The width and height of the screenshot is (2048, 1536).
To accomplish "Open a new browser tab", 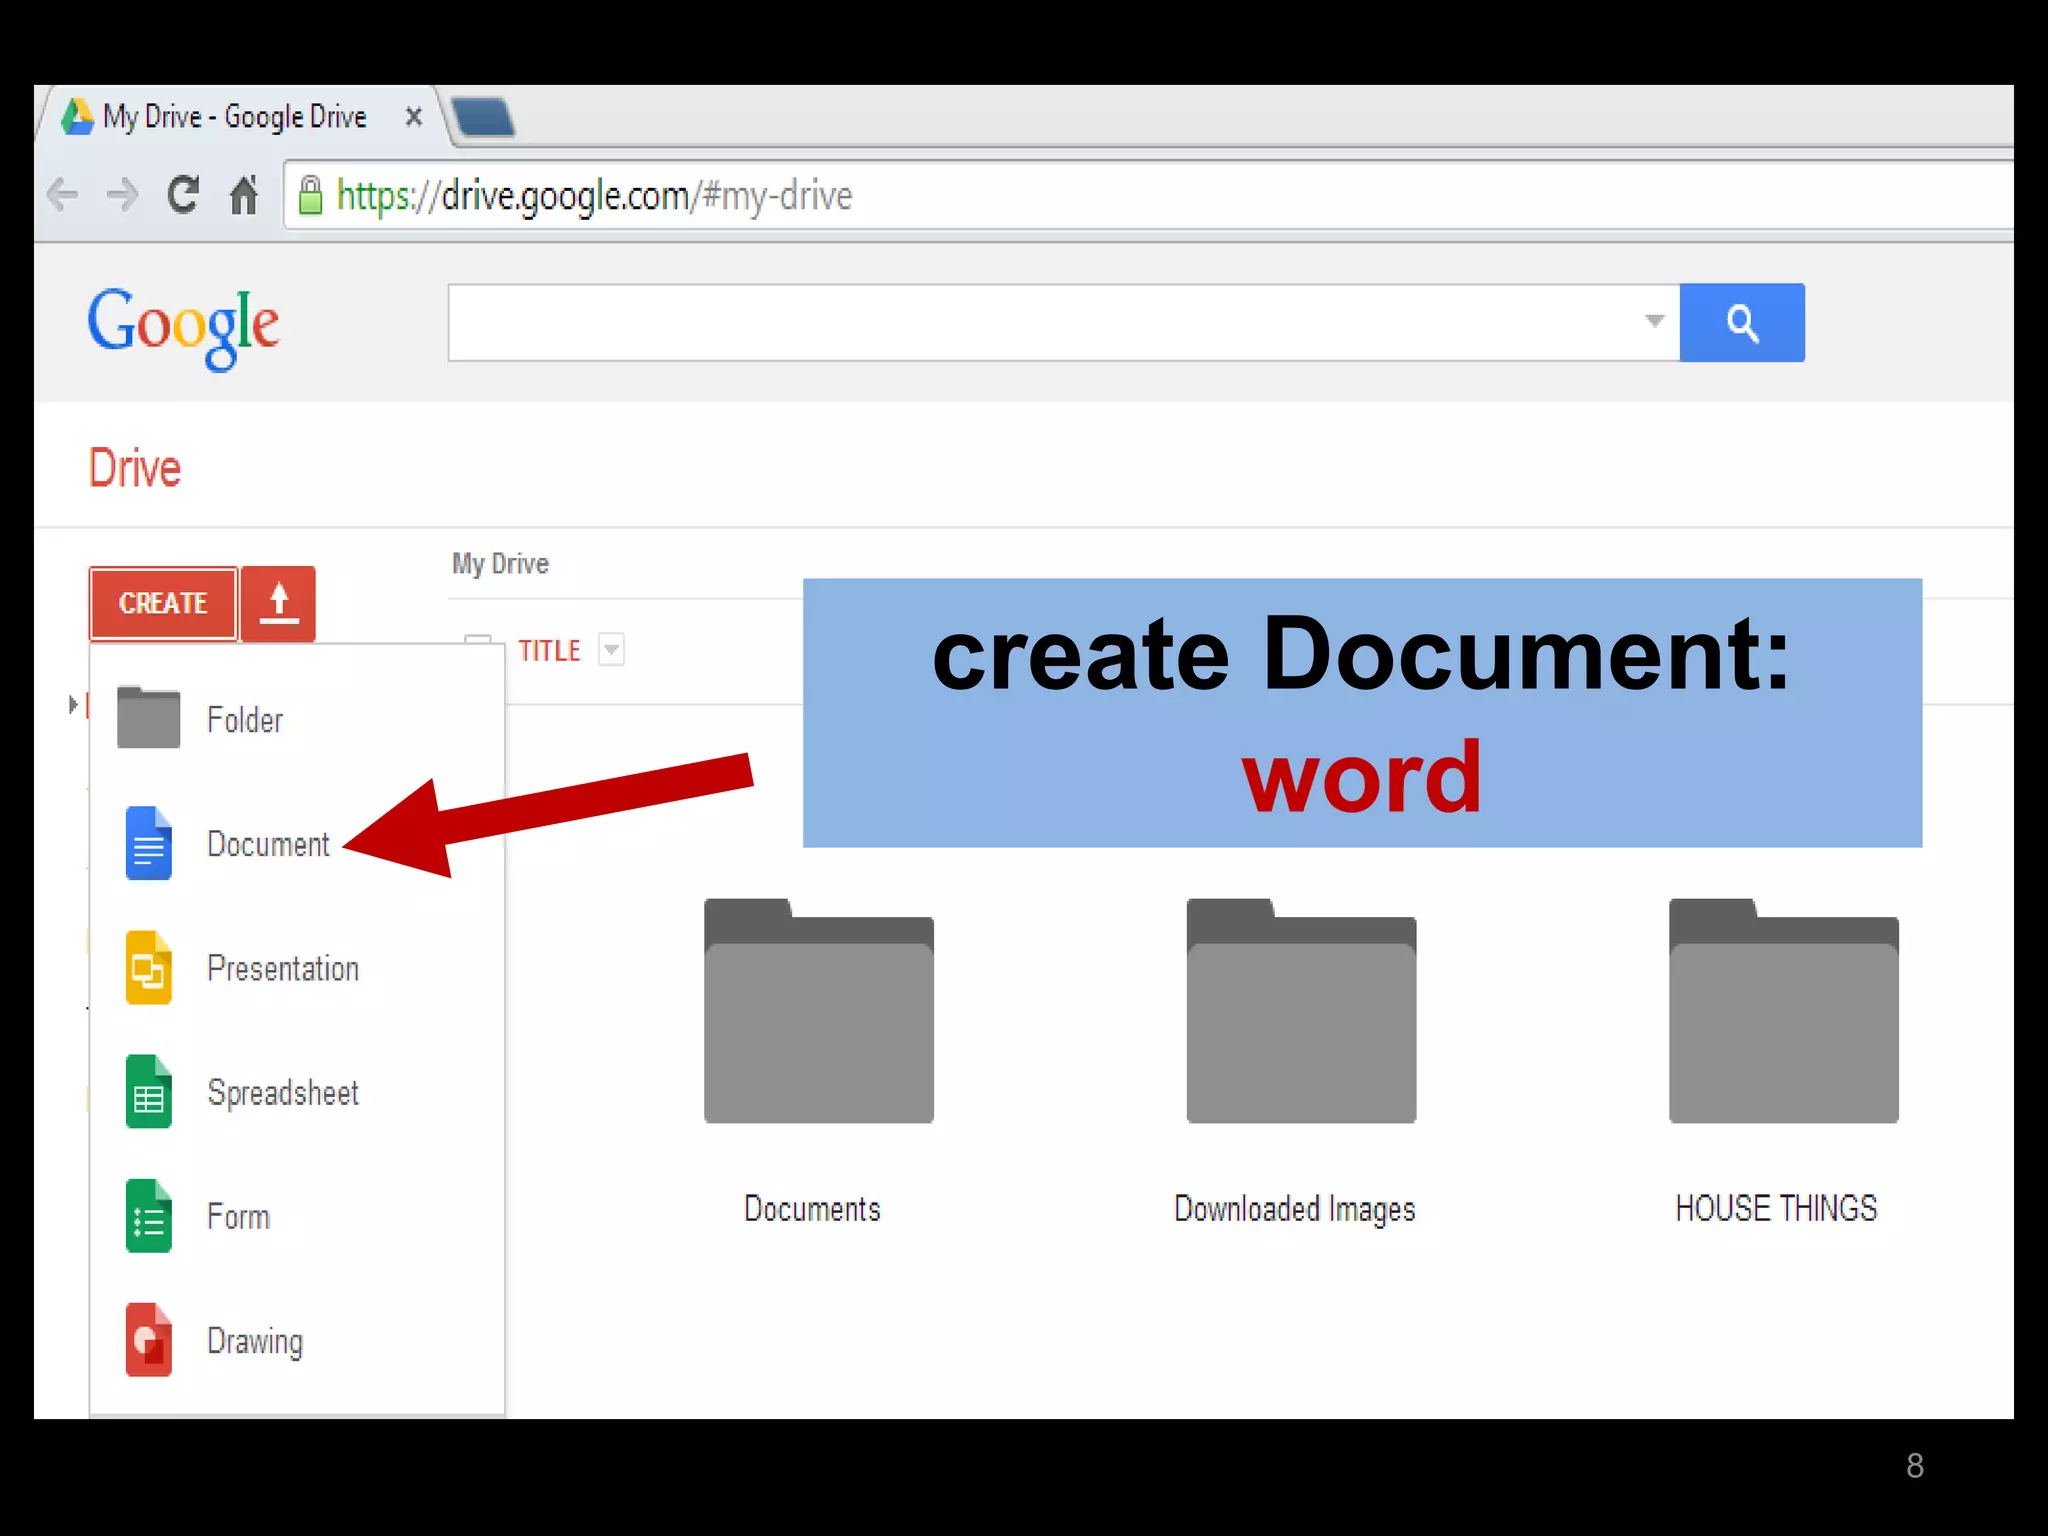I will pos(484,117).
